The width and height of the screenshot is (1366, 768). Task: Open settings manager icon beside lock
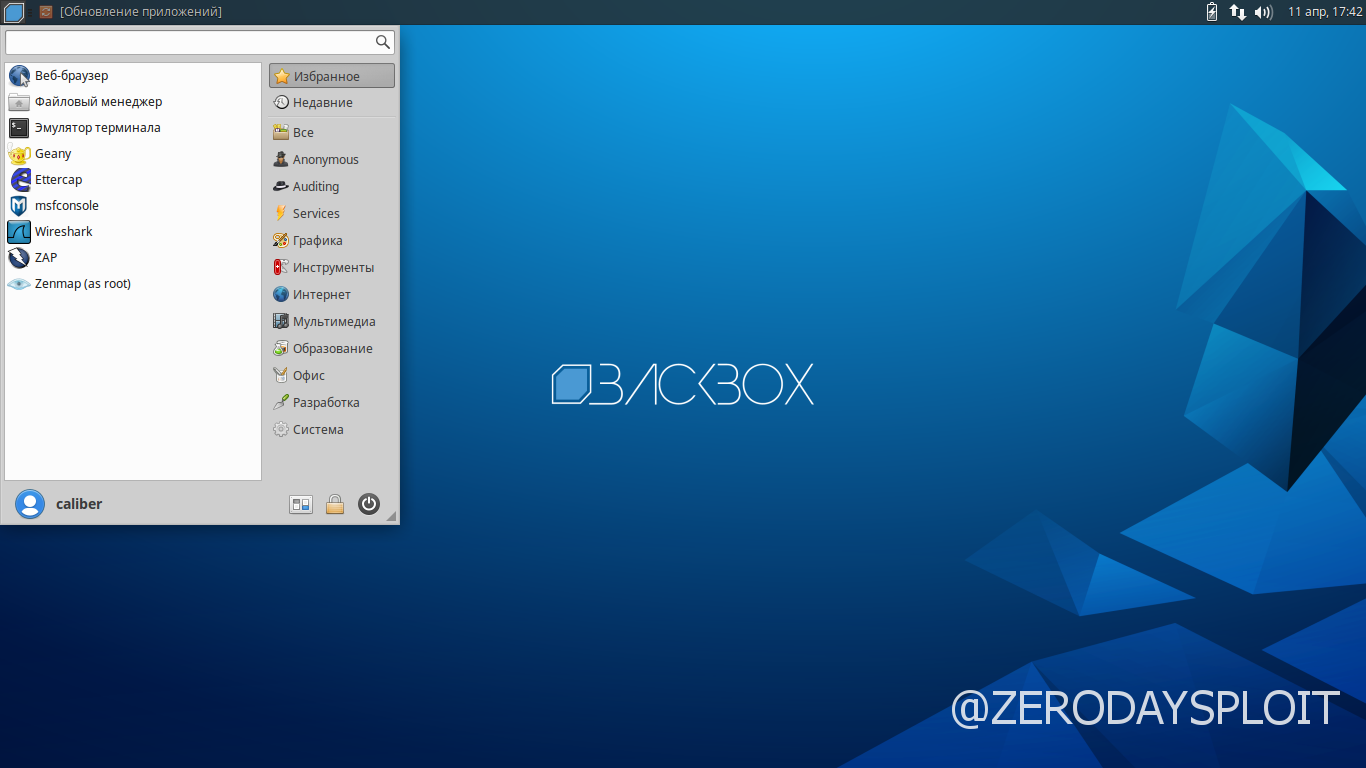[301, 504]
